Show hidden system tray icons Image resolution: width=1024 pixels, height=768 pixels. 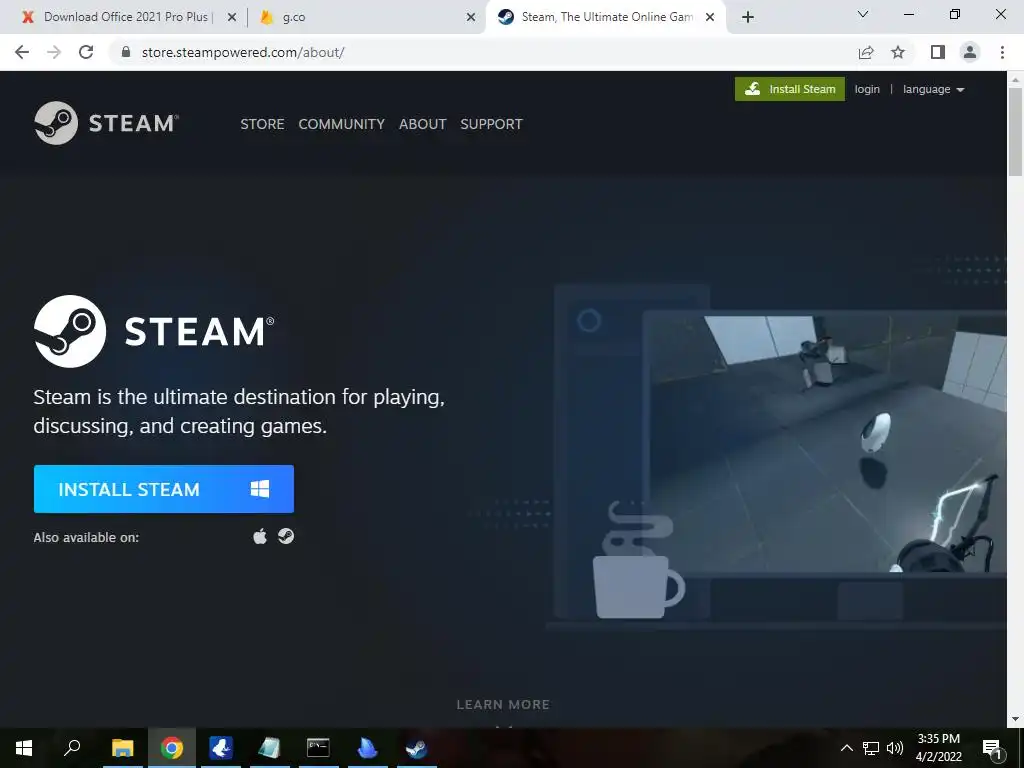click(x=846, y=748)
